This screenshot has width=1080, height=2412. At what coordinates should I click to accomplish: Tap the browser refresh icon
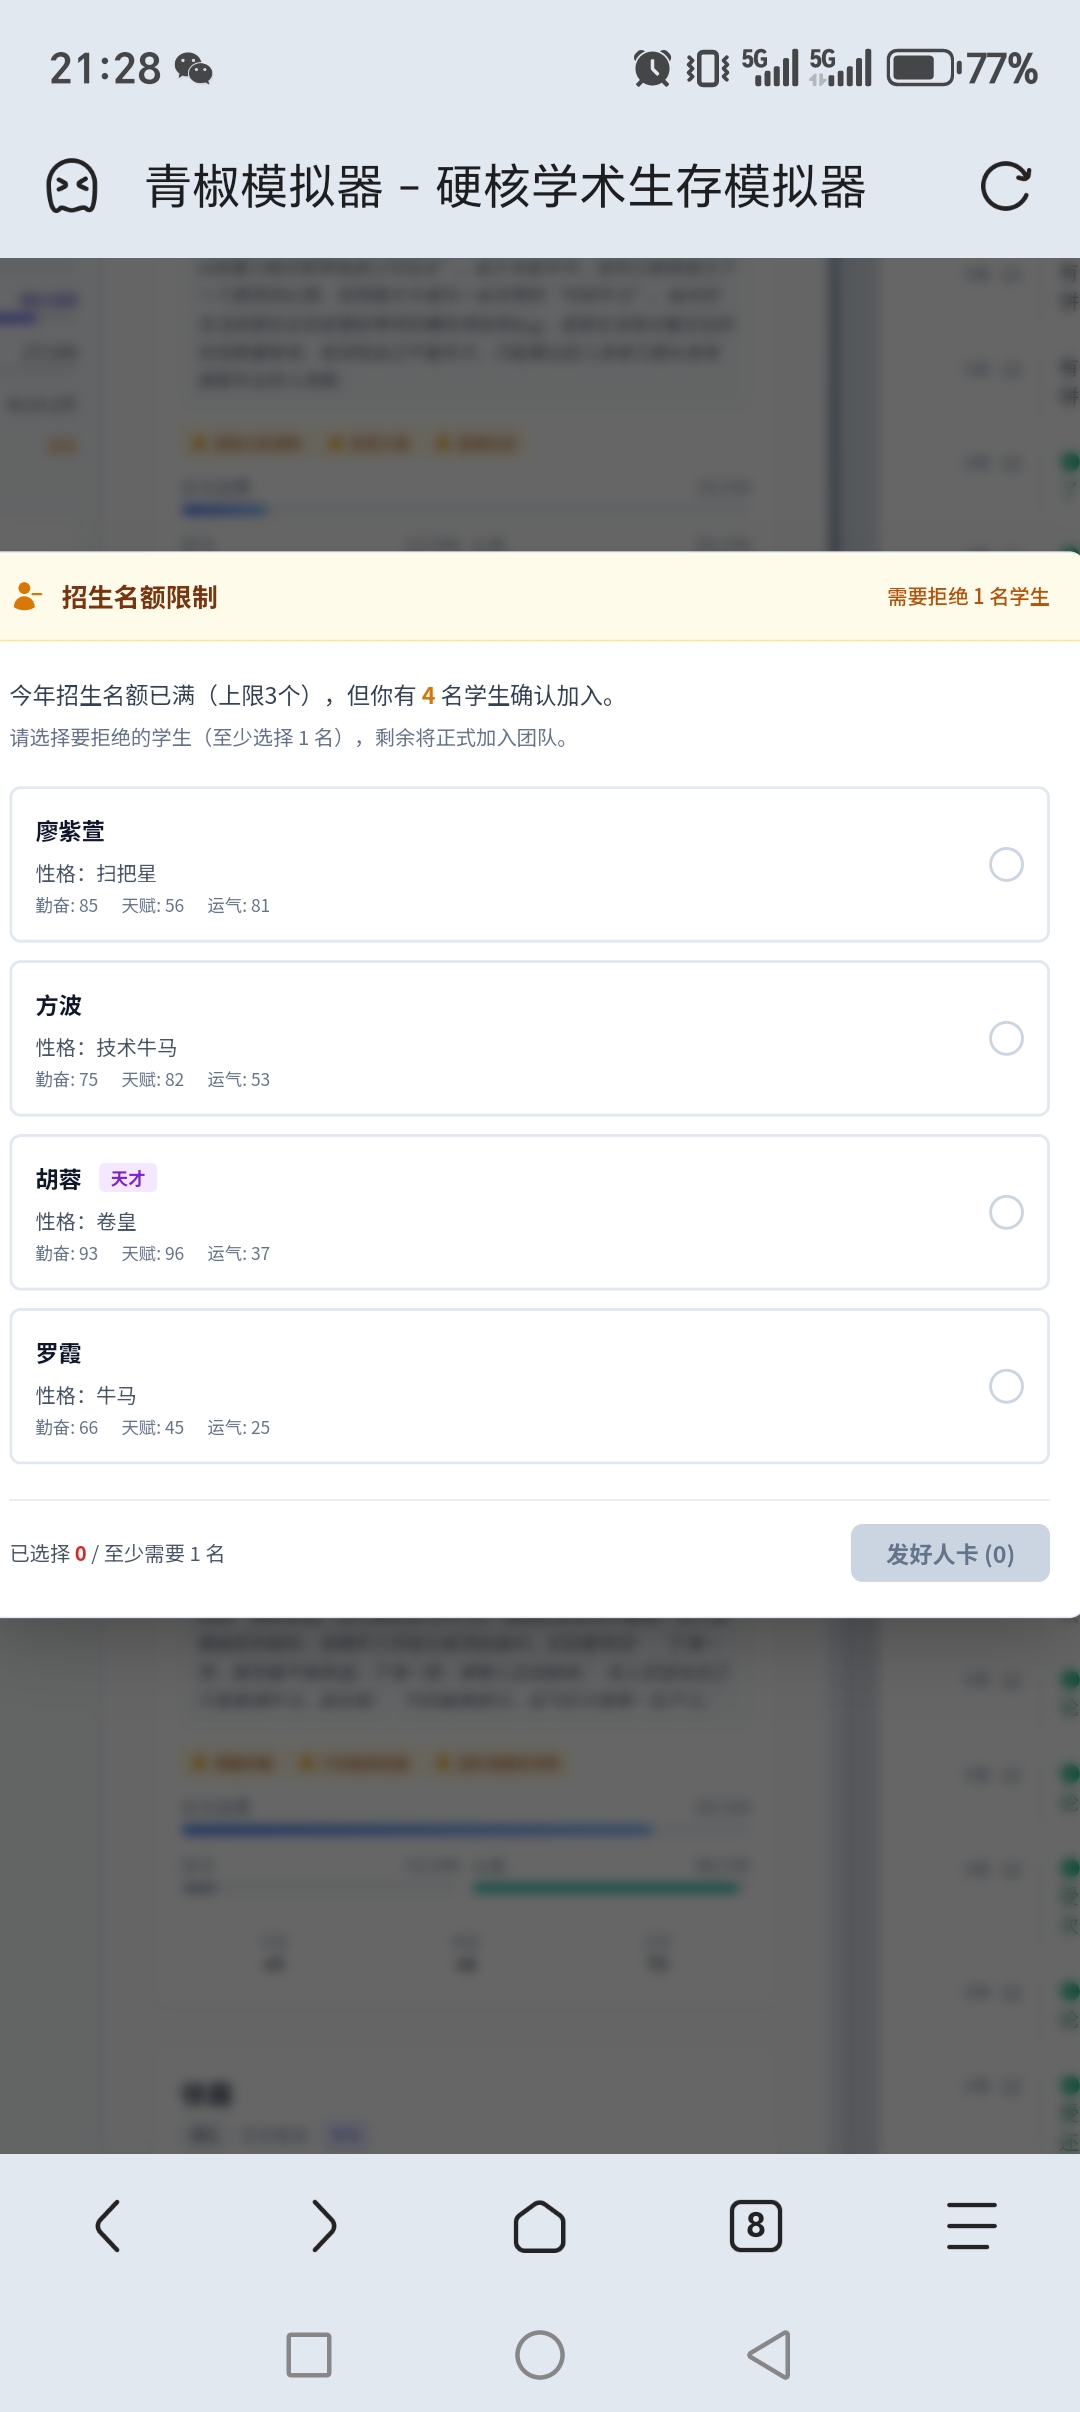pos(1005,187)
